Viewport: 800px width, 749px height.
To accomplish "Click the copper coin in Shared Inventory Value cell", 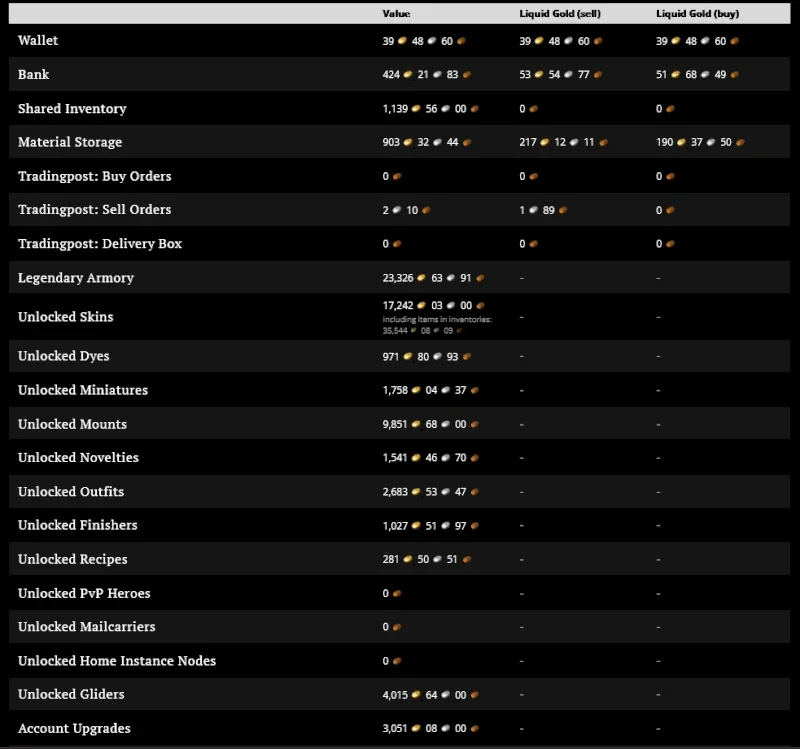I will coord(474,109).
